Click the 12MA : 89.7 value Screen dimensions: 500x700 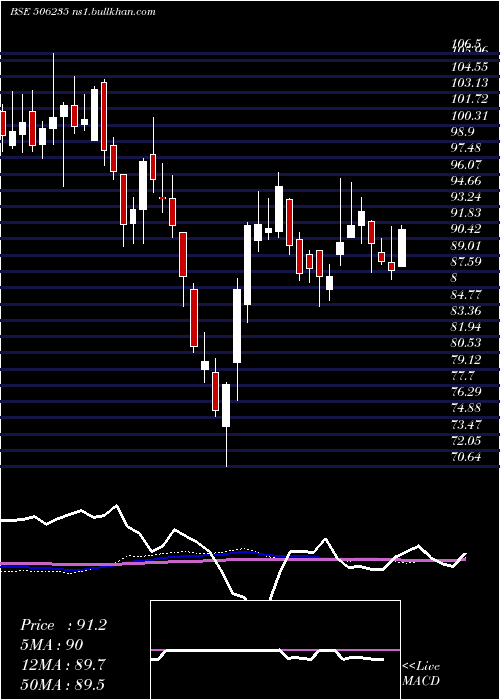tap(63, 665)
